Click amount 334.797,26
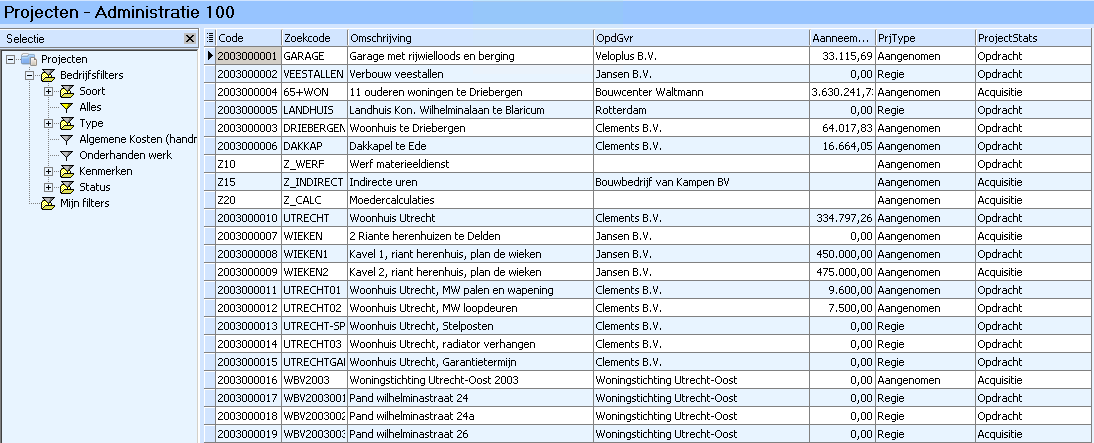The width and height of the screenshot is (1094, 443). point(843,218)
